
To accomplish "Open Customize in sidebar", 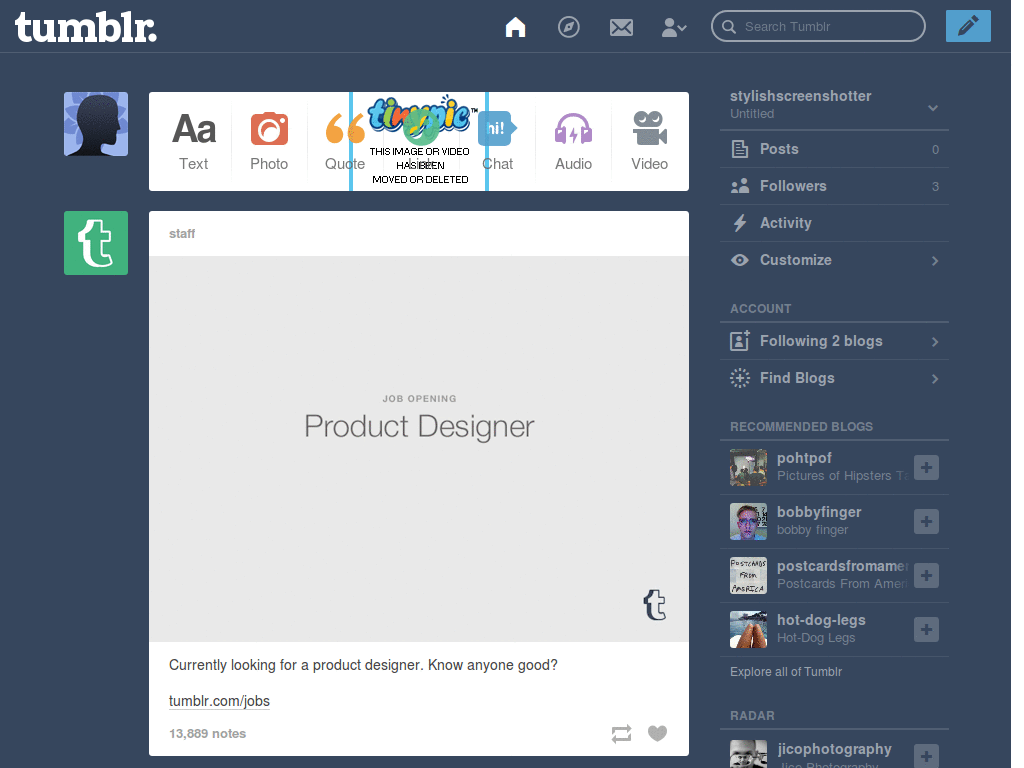I will [x=835, y=260].
